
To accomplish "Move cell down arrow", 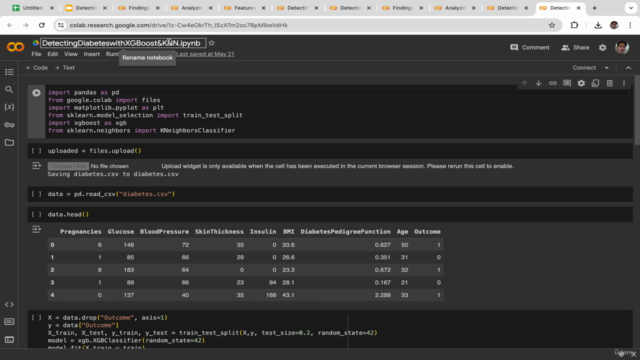I will 538,83.
